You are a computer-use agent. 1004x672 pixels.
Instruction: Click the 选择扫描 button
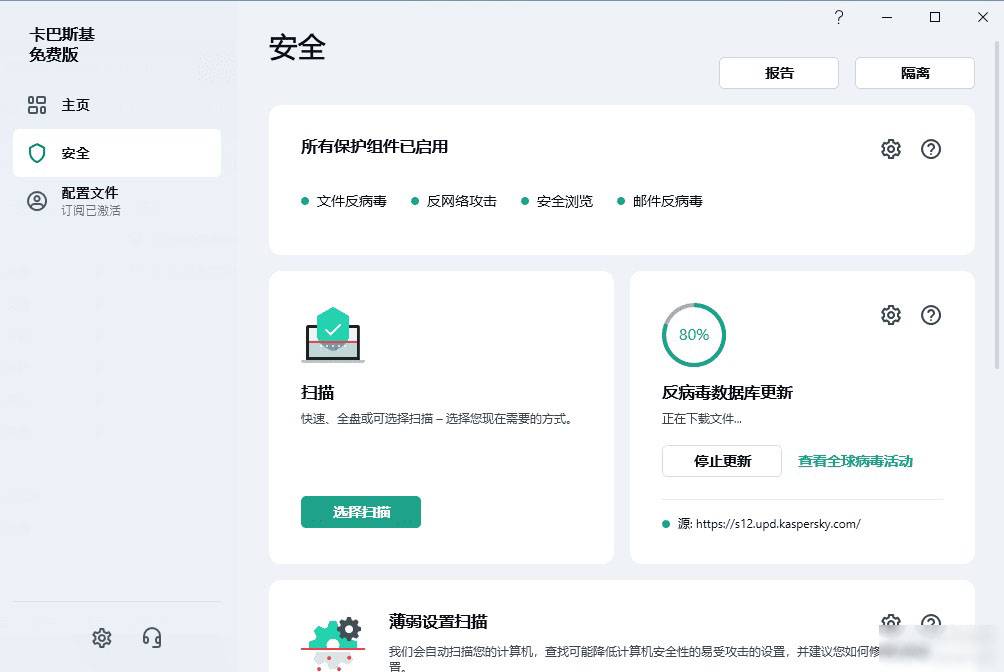pyautogui.click(x=360, y=512)
